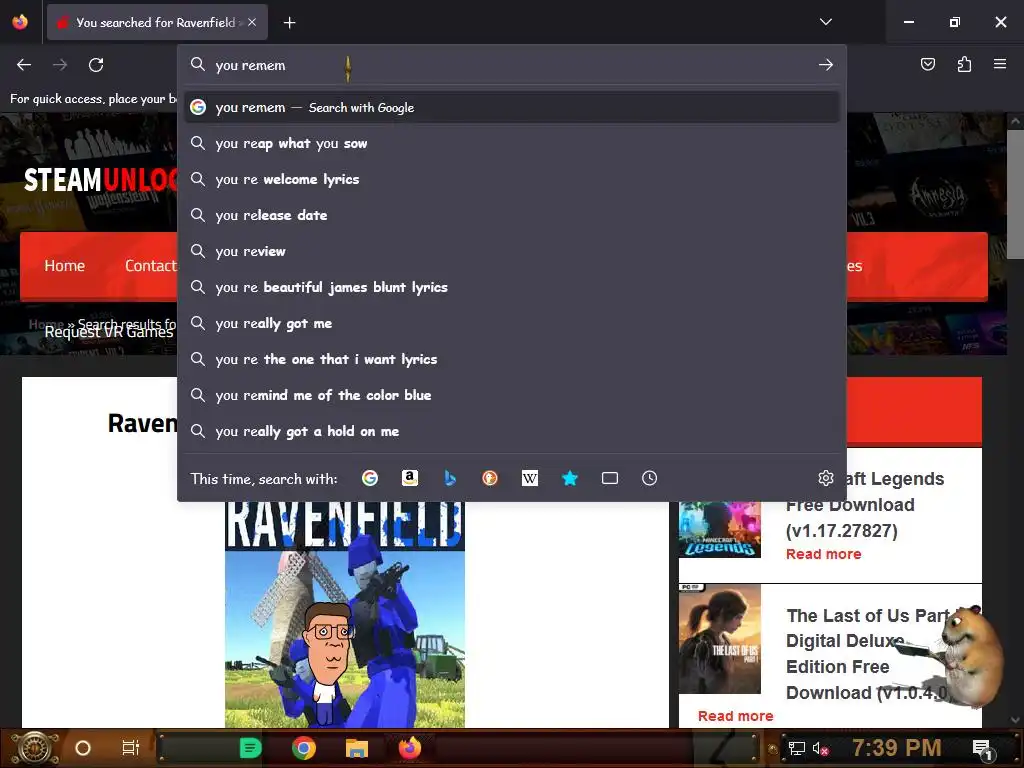The width and height of the screenshot is (1024, 768).
Task: Pick suggestion 'you release date'
Action: 512,215
